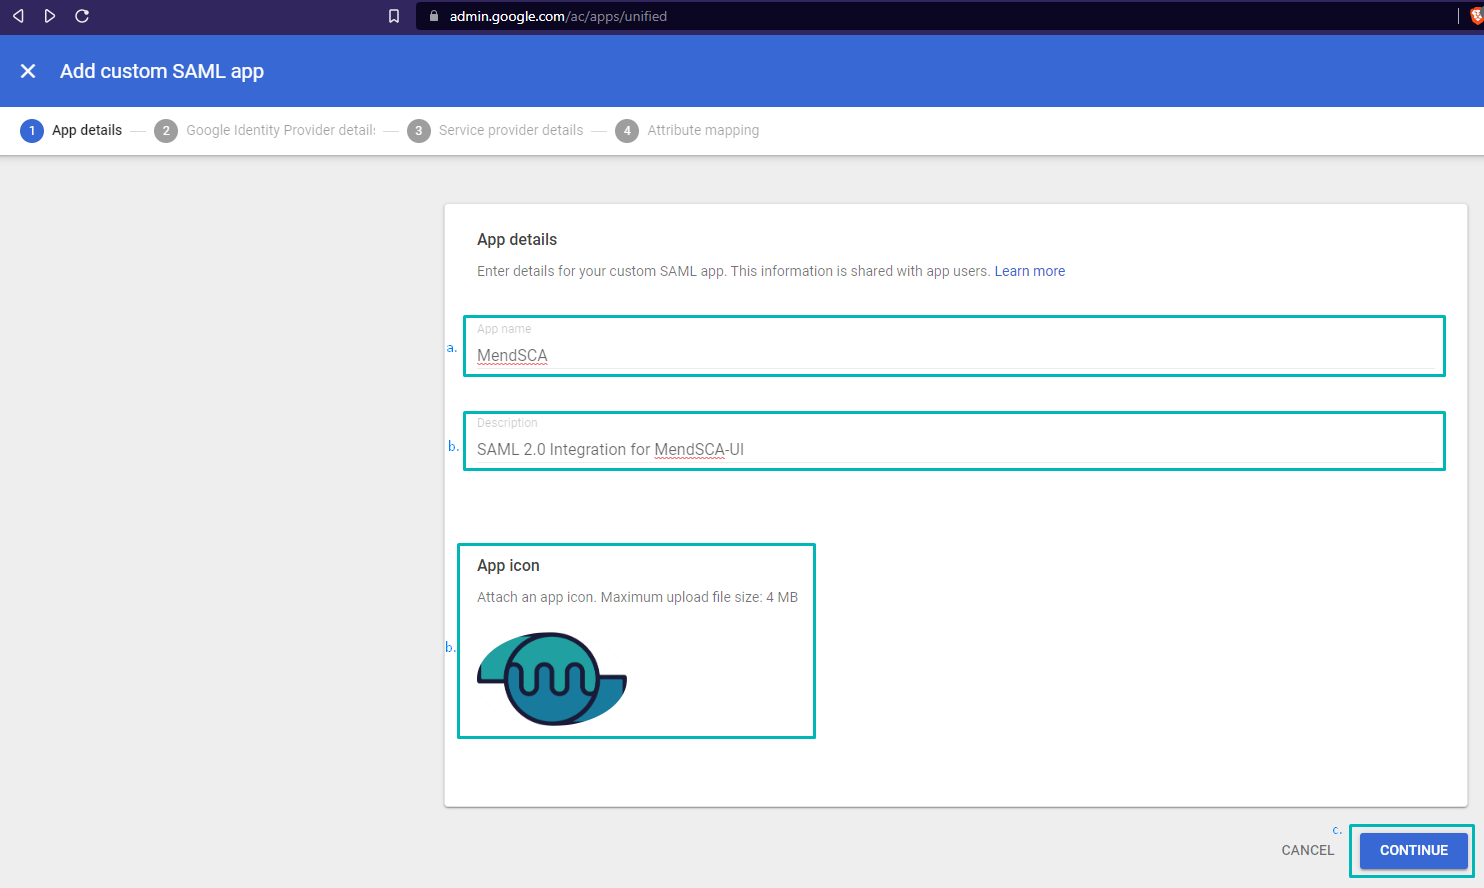Click the step 2 circle icon
The width and height of the screenshot is (1484, 888).
click(166, 131)
